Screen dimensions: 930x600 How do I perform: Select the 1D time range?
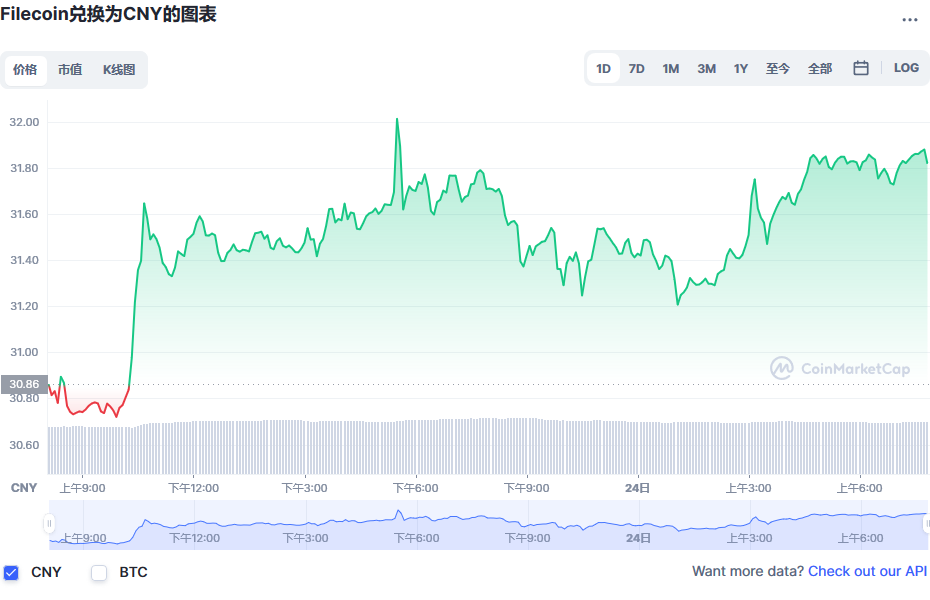tap(603, 67)
